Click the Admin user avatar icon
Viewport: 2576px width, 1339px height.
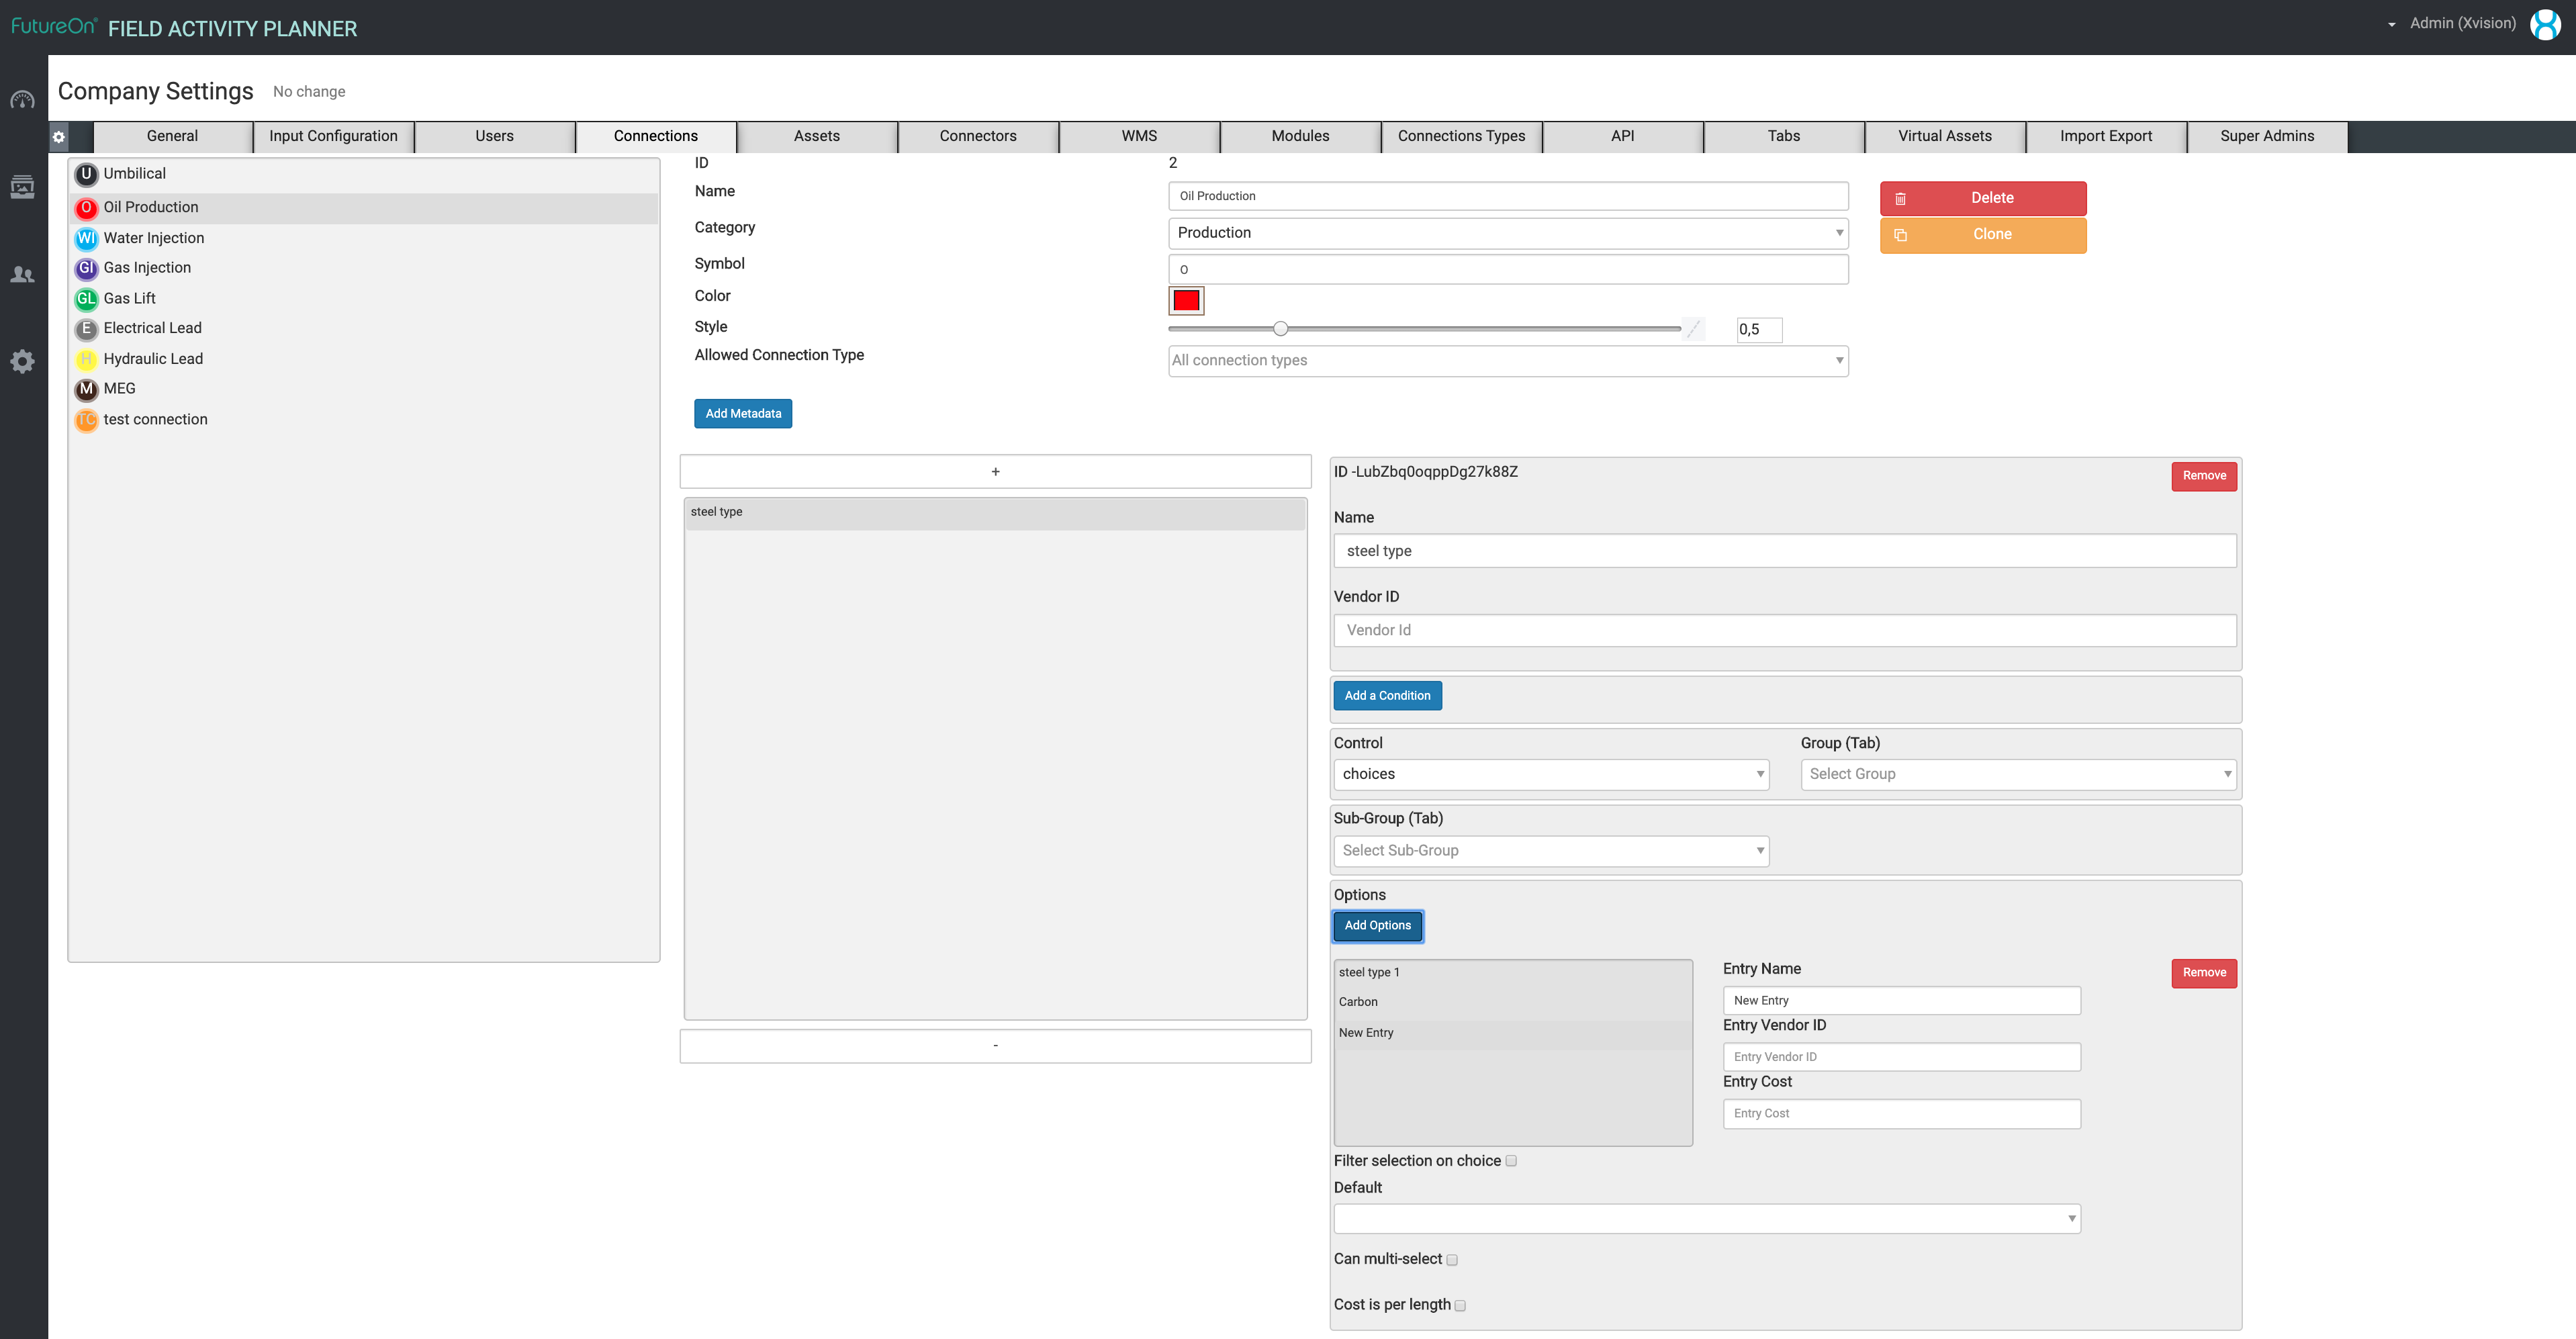click(2544, 24)
